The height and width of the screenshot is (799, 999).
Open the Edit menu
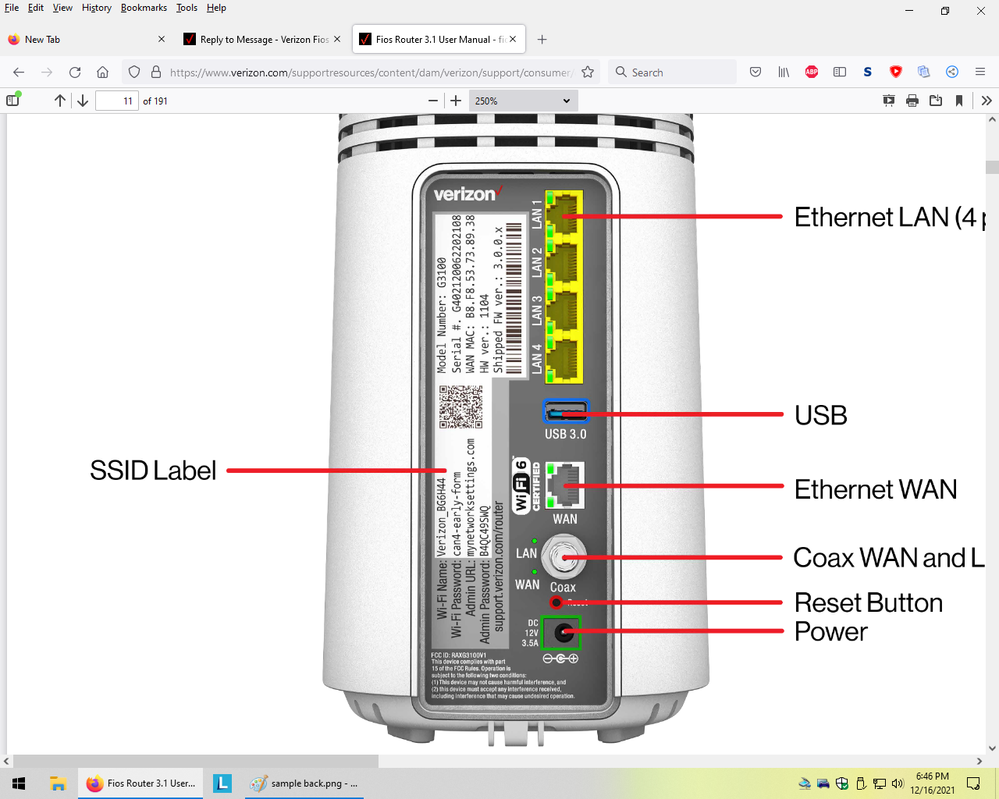[36, 8]
